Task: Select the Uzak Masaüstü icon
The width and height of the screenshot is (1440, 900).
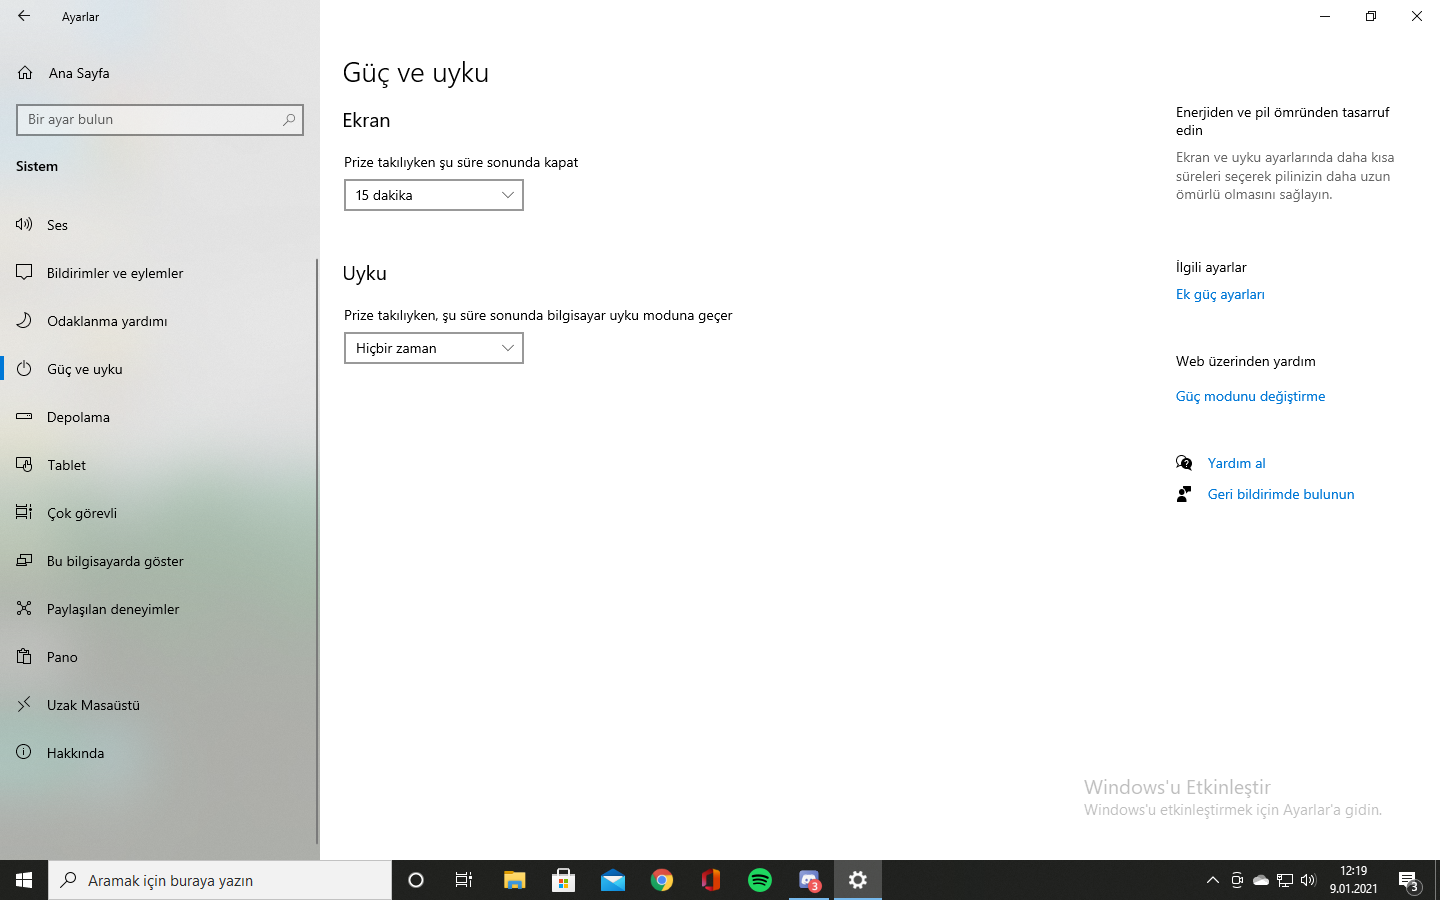Action: 24,704
